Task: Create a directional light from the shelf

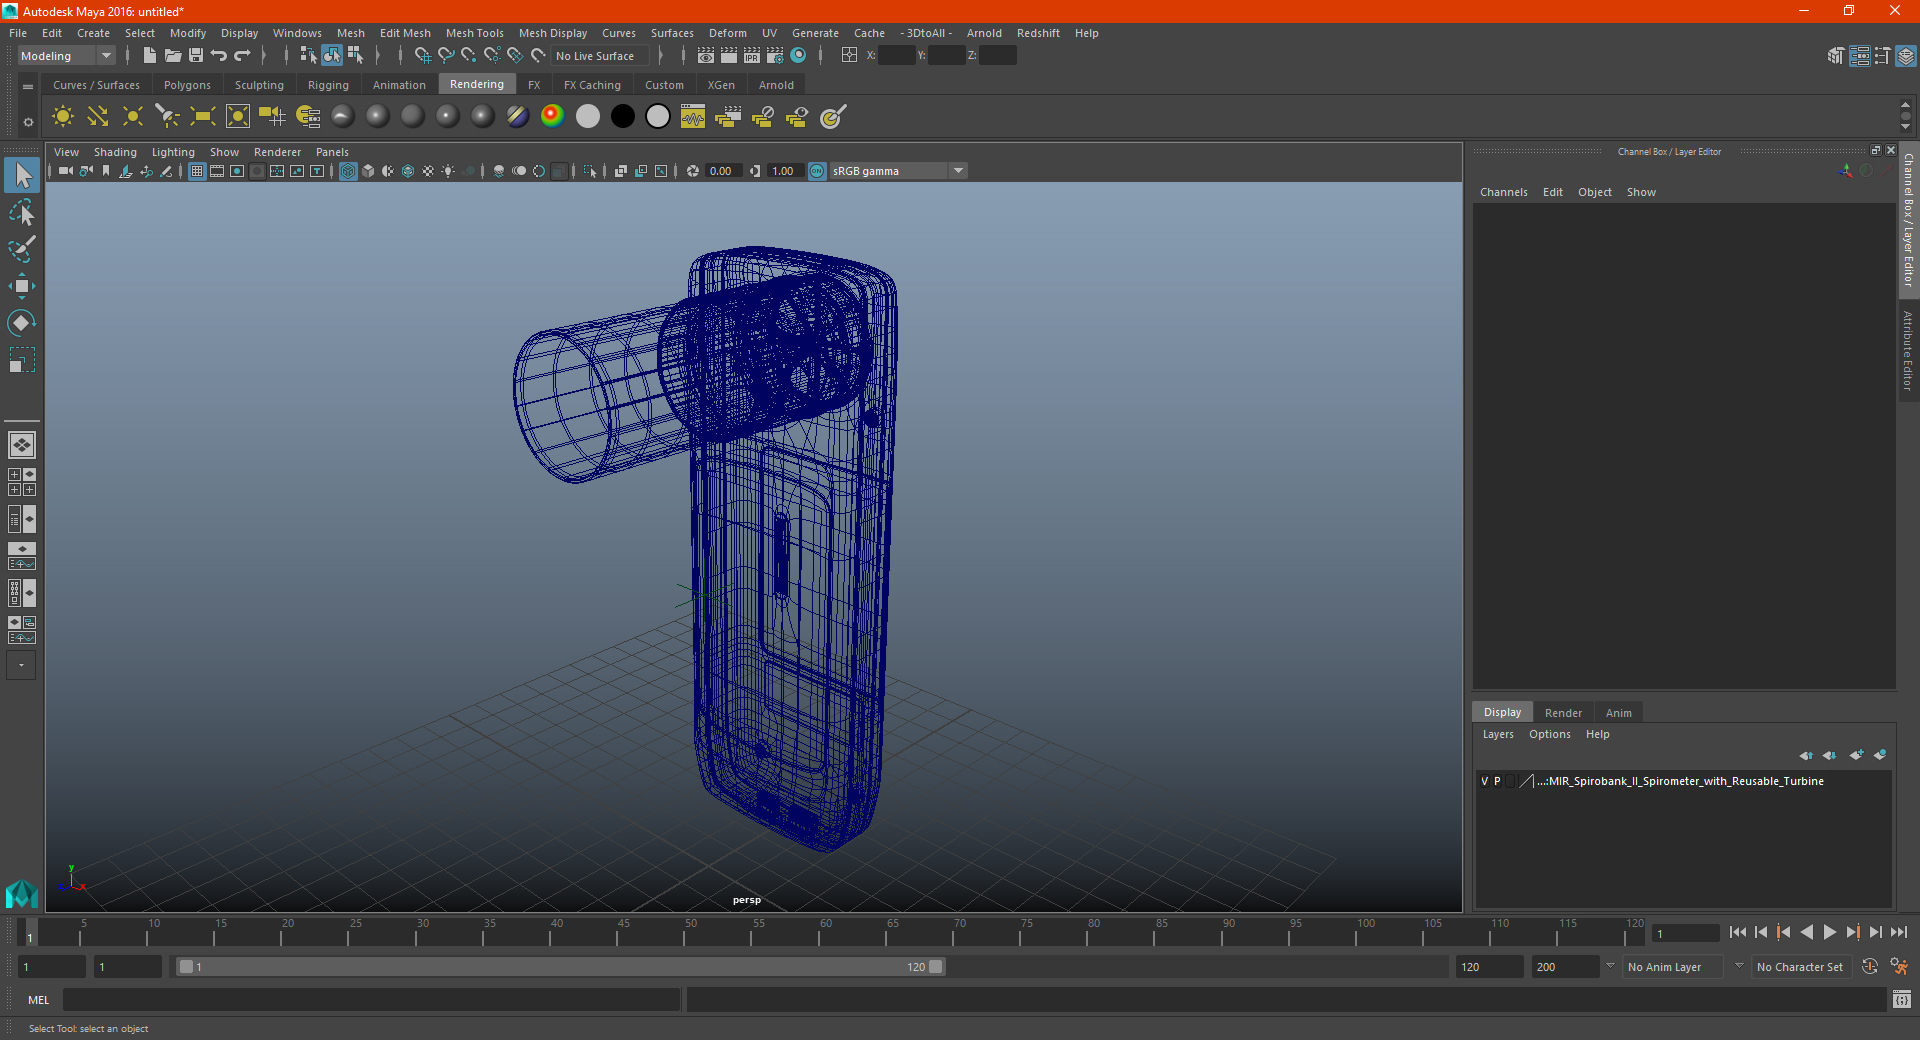Action: click(x=98, y=117)
